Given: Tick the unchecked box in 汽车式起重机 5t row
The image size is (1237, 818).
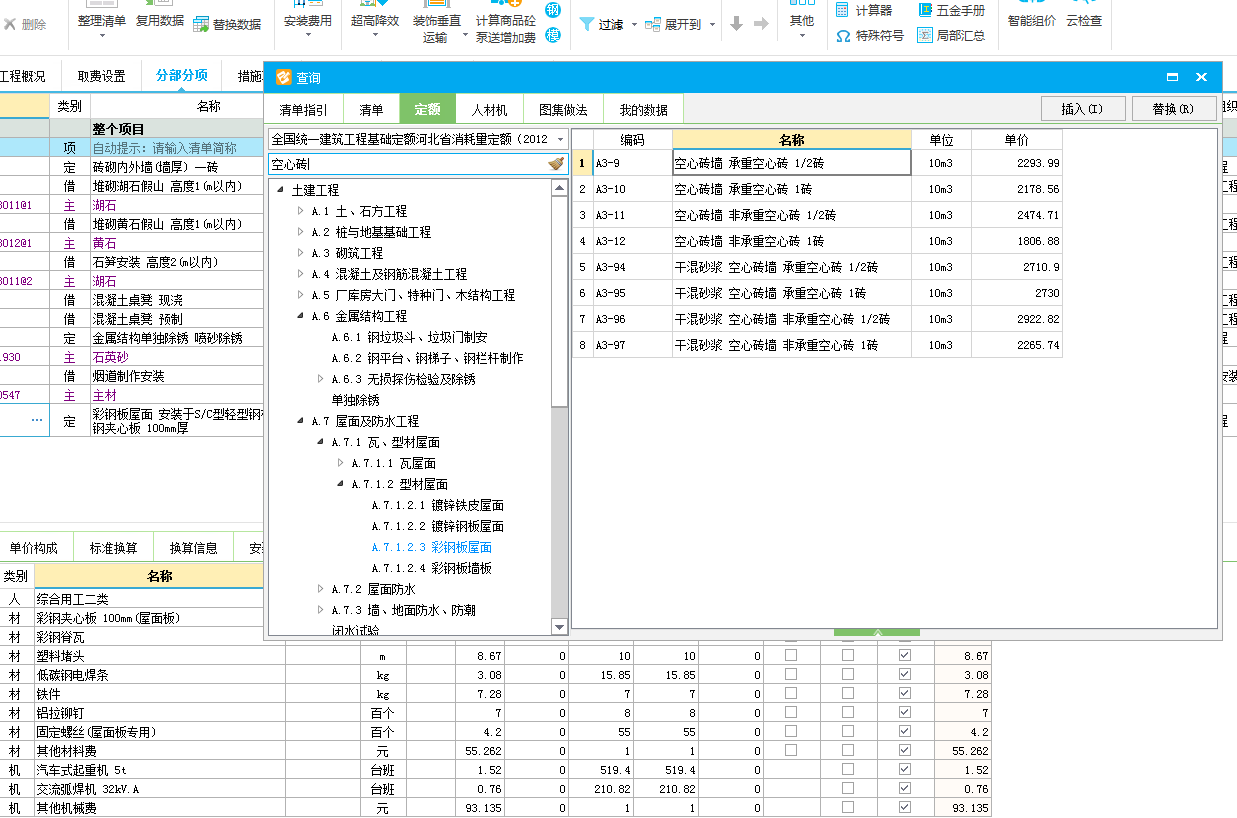Looking at the screenshot, I should (x=848, y=769).
